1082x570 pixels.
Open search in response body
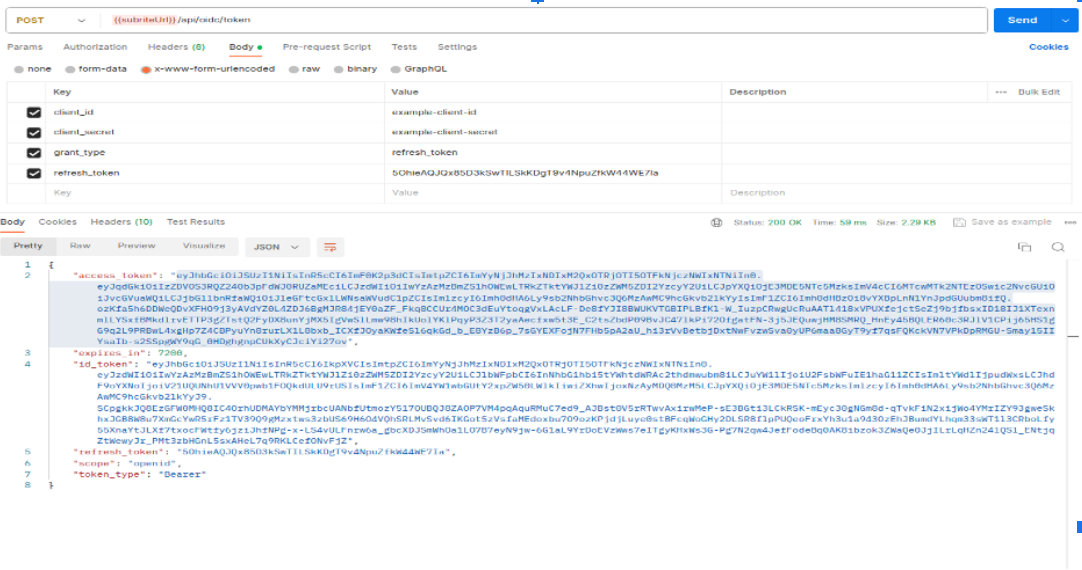(x=1057, y=247)
